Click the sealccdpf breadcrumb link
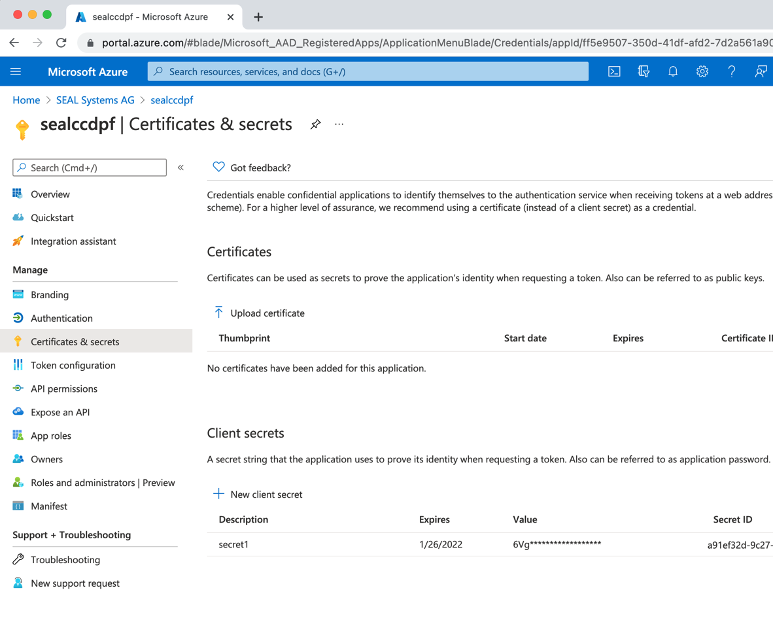Viewport: 774px width, 622px height. click(x=172, y=100)
